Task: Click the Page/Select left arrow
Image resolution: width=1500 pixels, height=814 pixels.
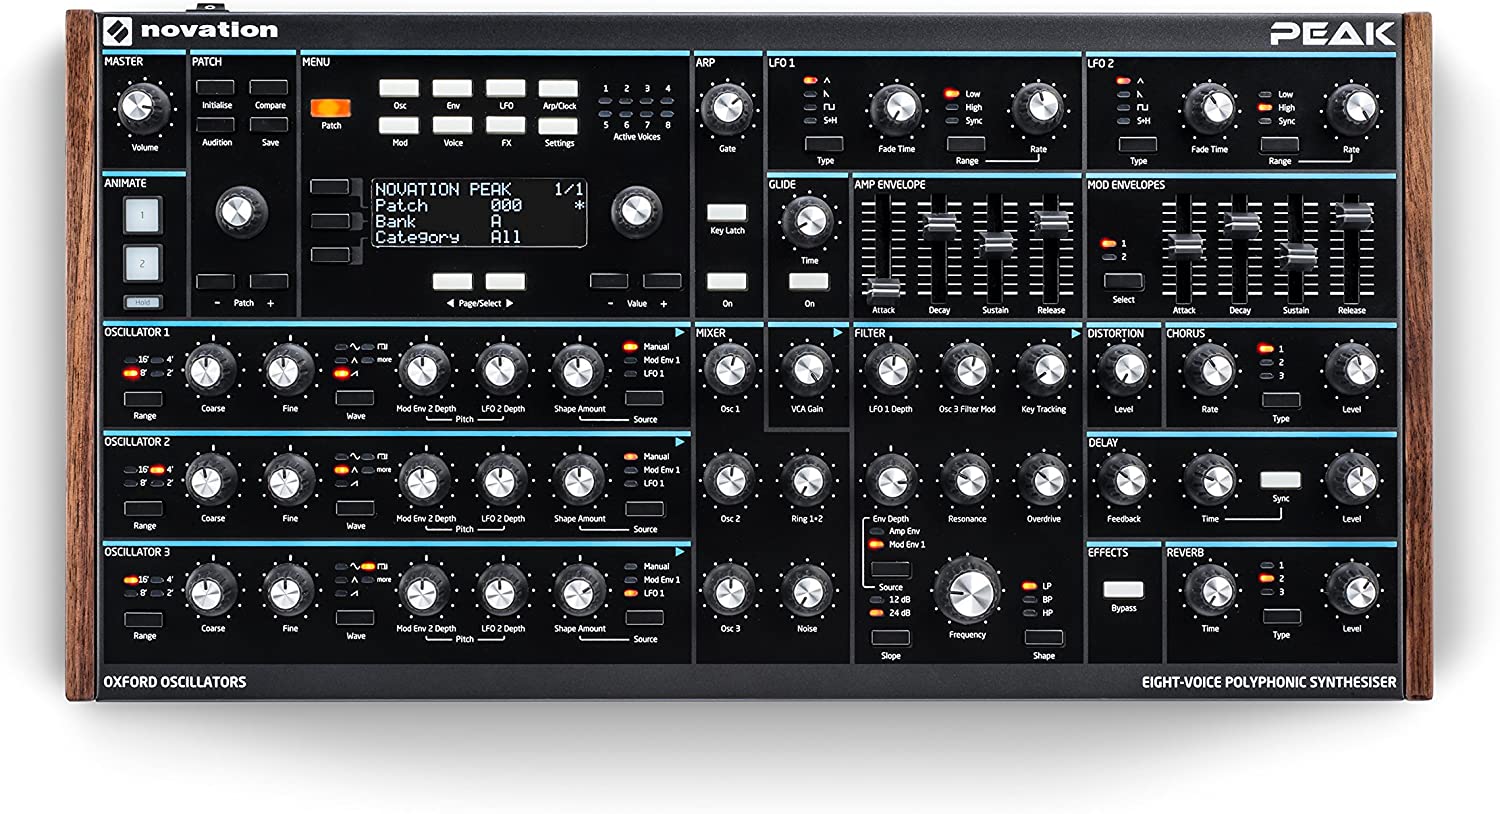Action: pyautogui.click(x=453, y=281)
